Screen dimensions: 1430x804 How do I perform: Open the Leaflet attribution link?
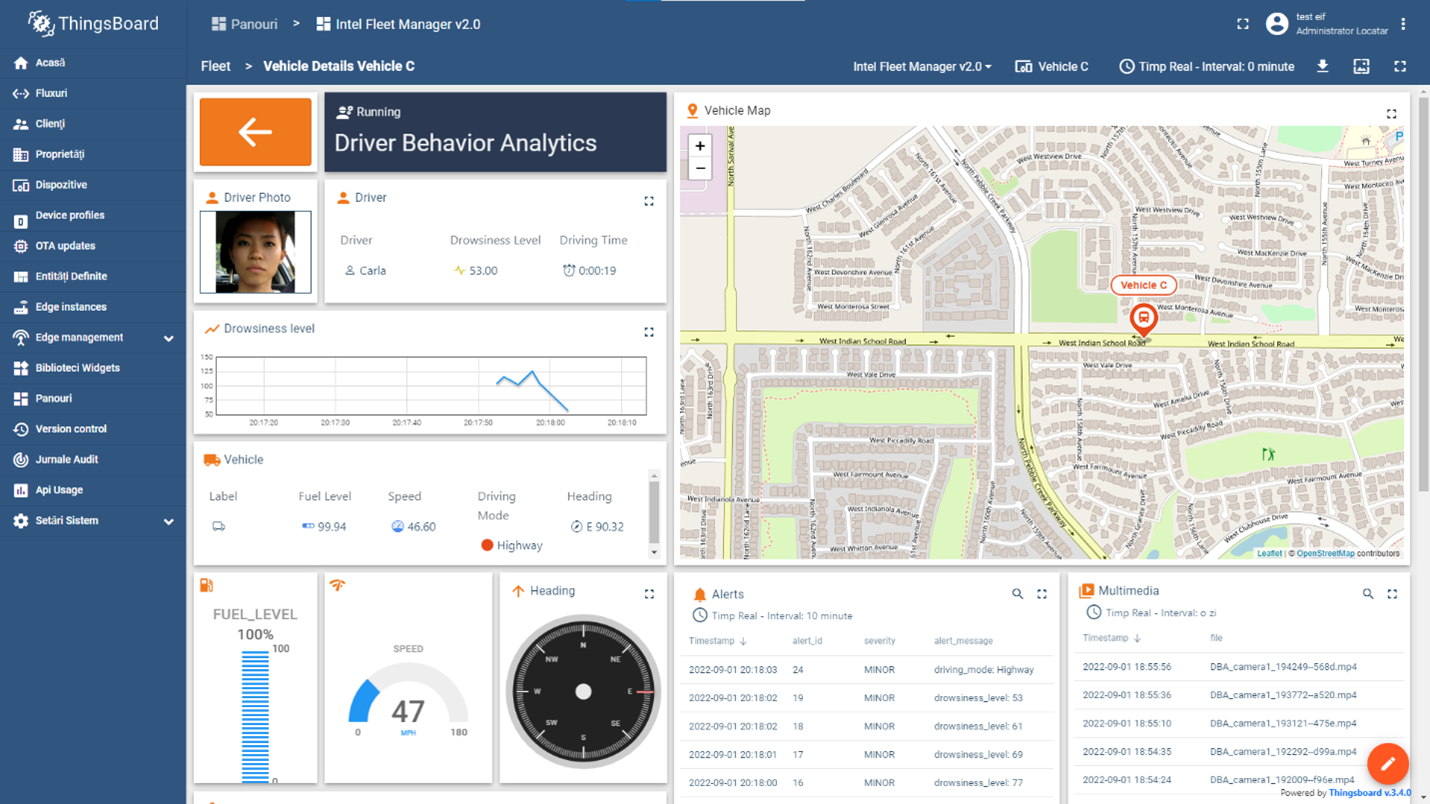pyautogui.click(x=1269, y=553)
